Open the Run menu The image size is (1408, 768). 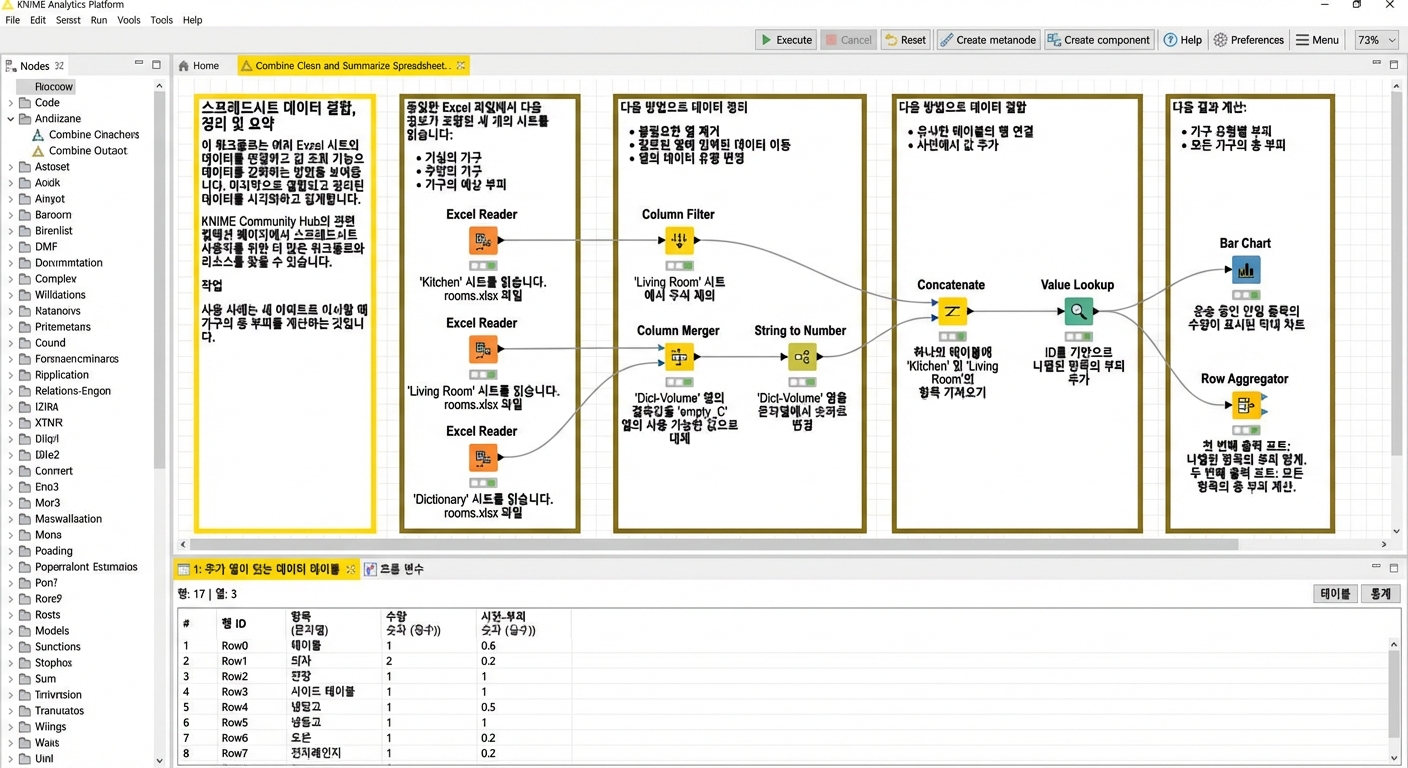(99, 20)
